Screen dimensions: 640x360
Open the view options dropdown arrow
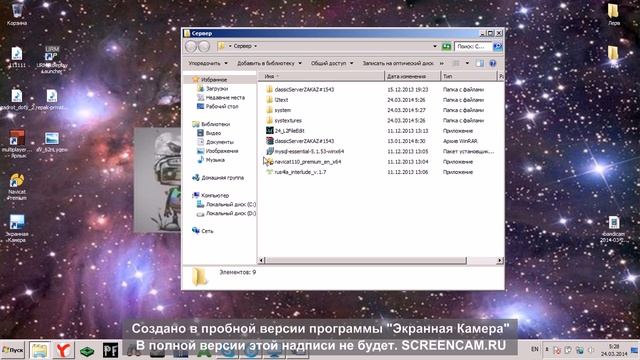(x=467, y=63)
